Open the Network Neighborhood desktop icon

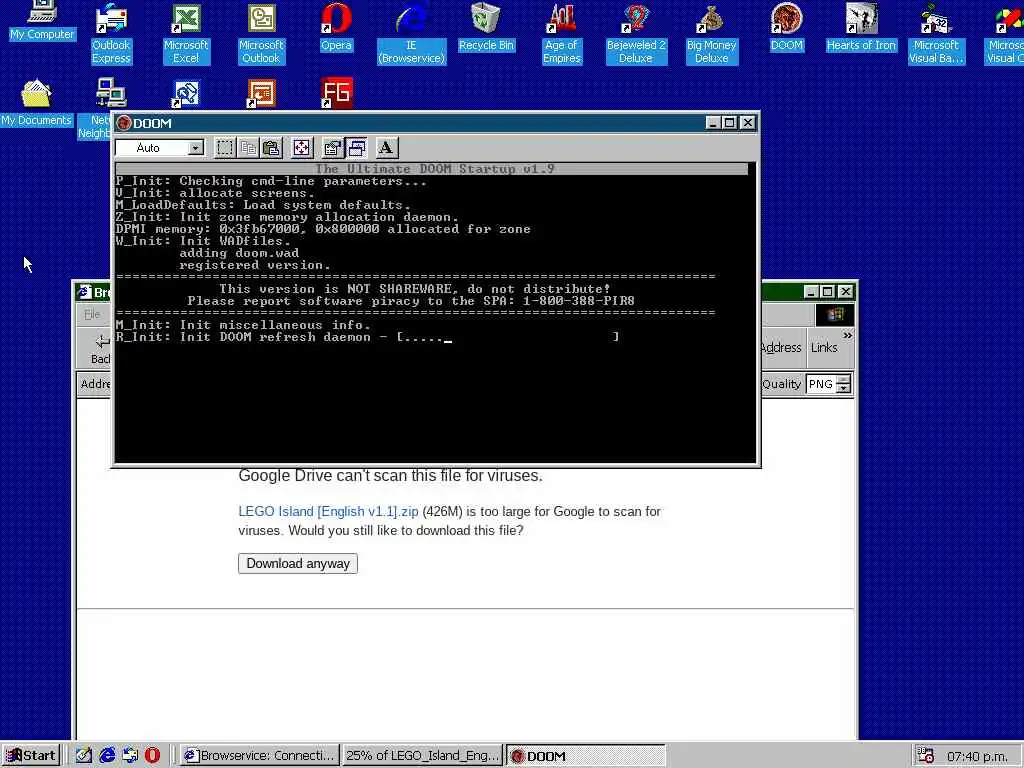click(x=95, y=109)
